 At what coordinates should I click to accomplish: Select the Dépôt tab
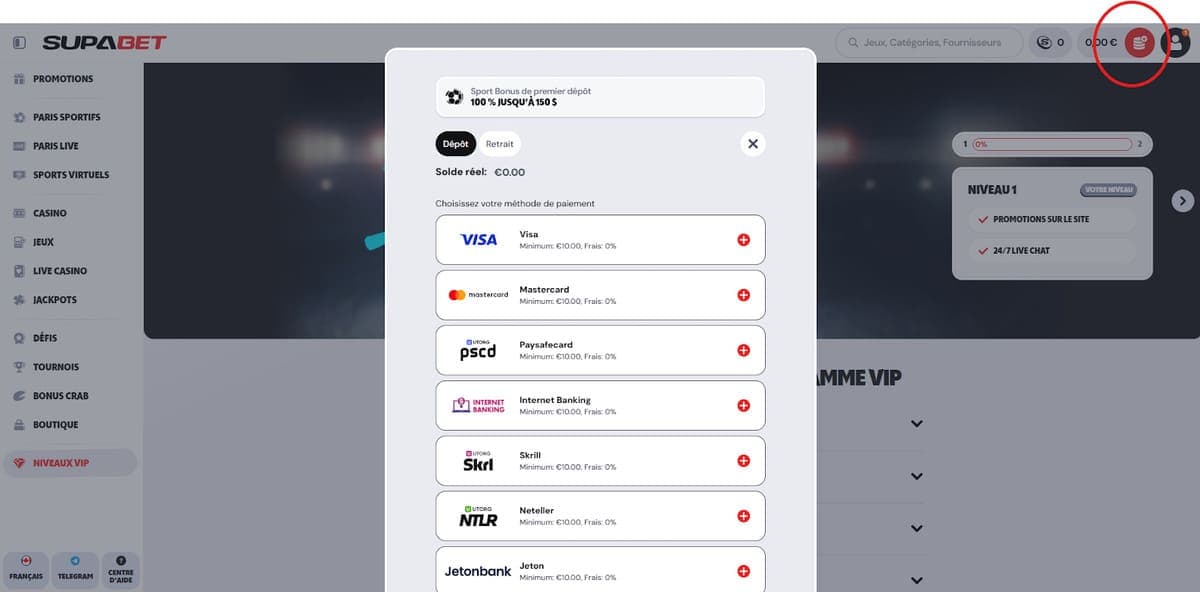click(x=456, y=144)
